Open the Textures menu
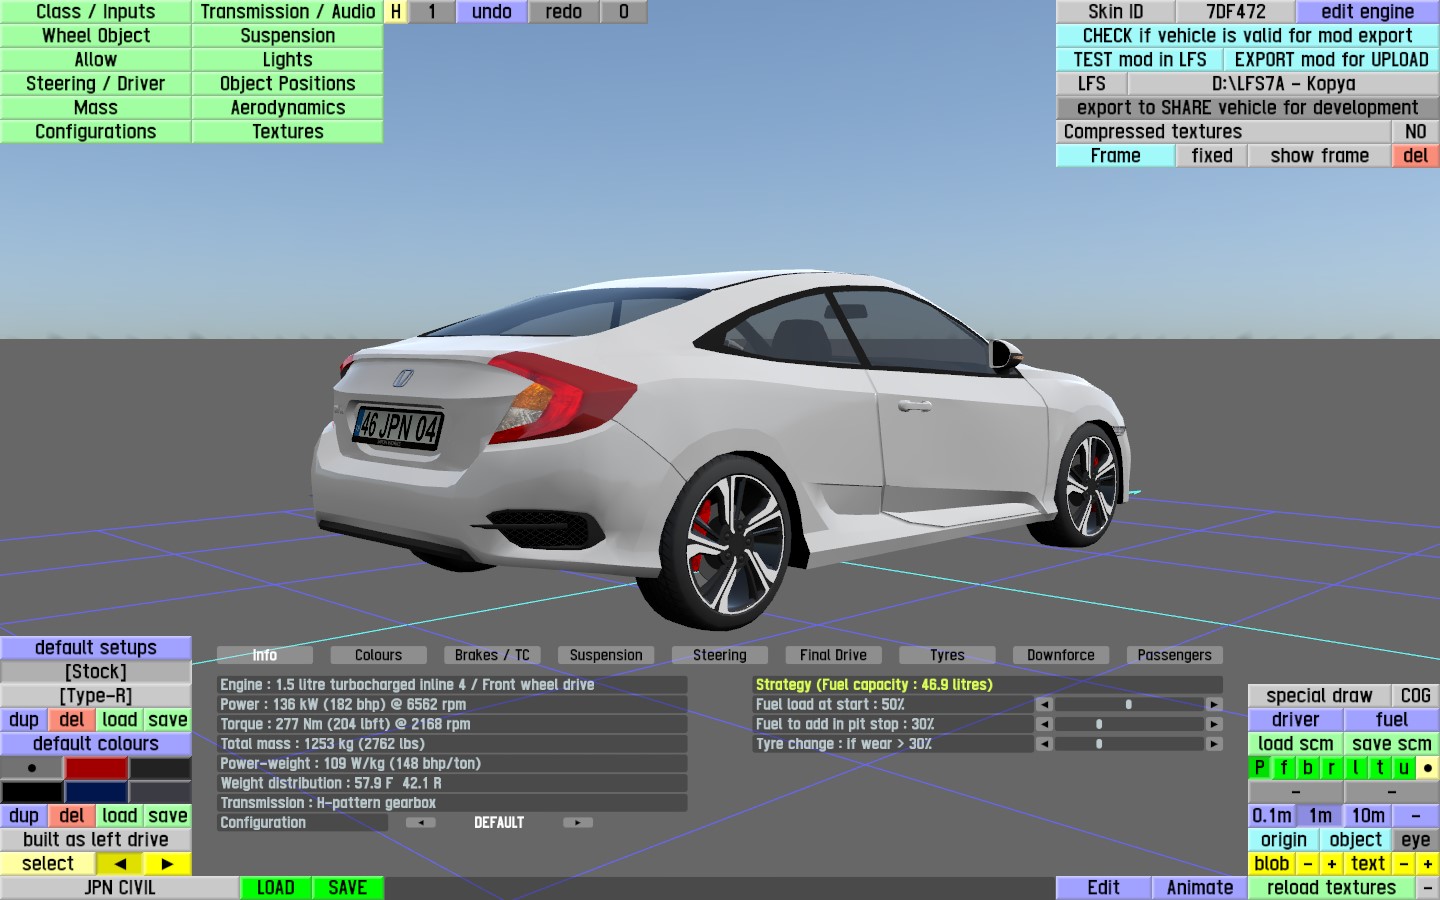The image size is (1440, 900). (x=288, y=132)
